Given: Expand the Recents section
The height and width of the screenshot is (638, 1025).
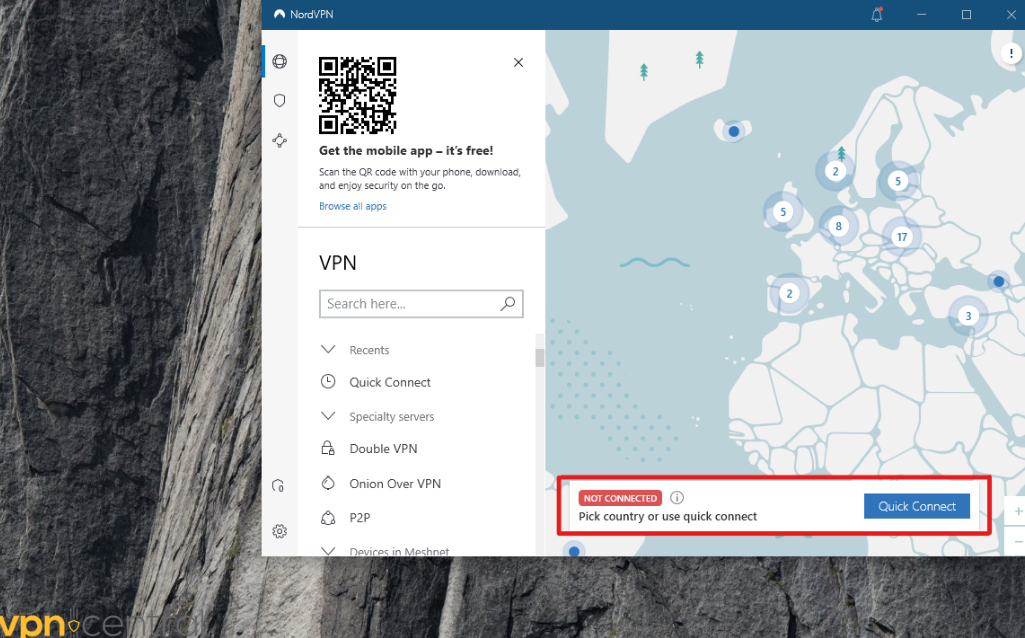Looking at the screenshot, I should coord(329,349).
